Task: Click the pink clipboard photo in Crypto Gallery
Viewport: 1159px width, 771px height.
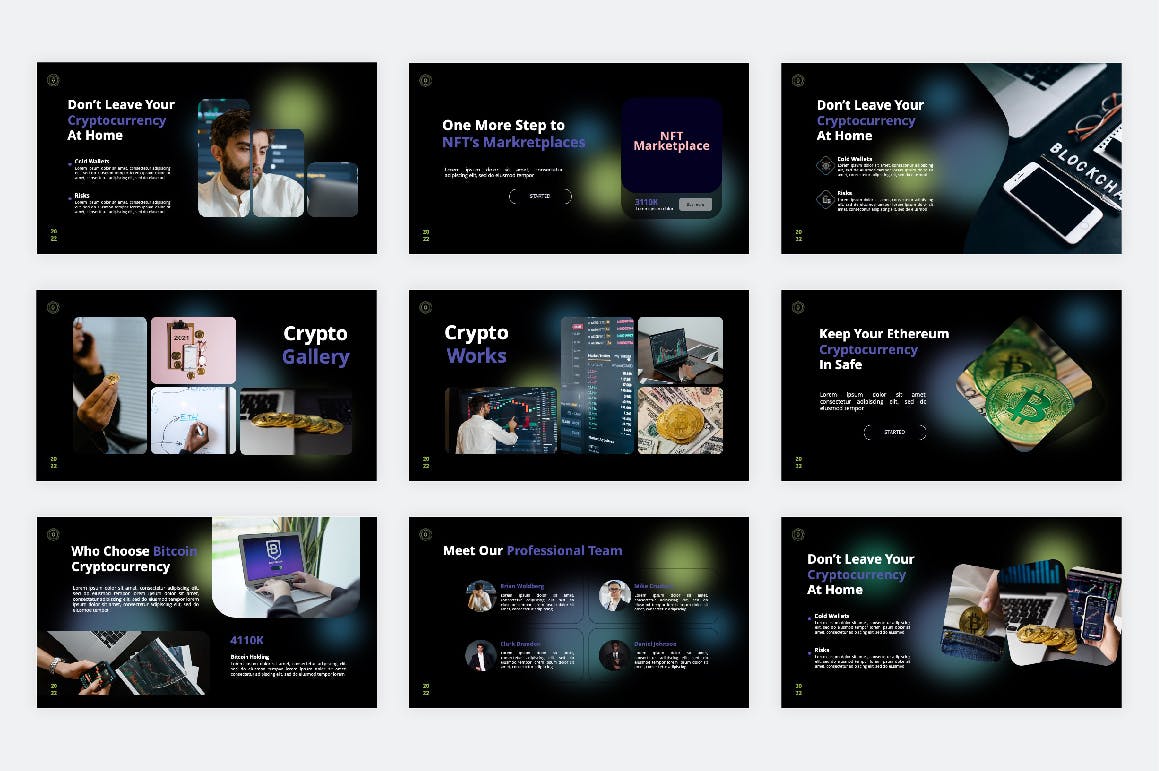Action: [x=193, y=350]
